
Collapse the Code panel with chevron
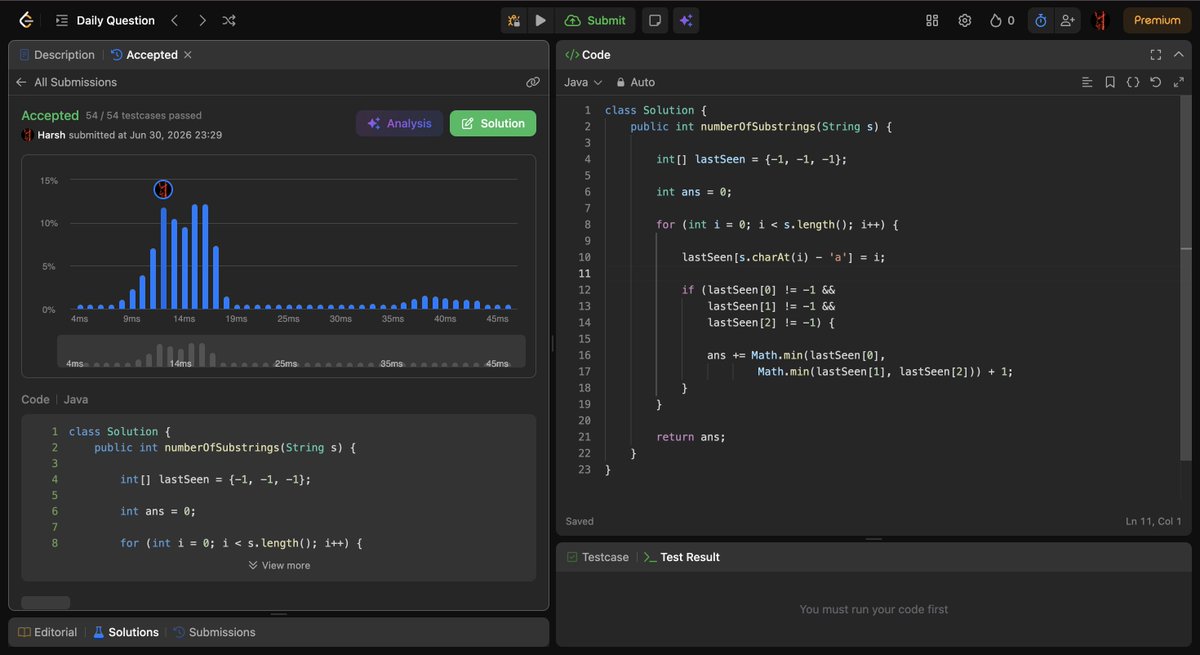1179,55
